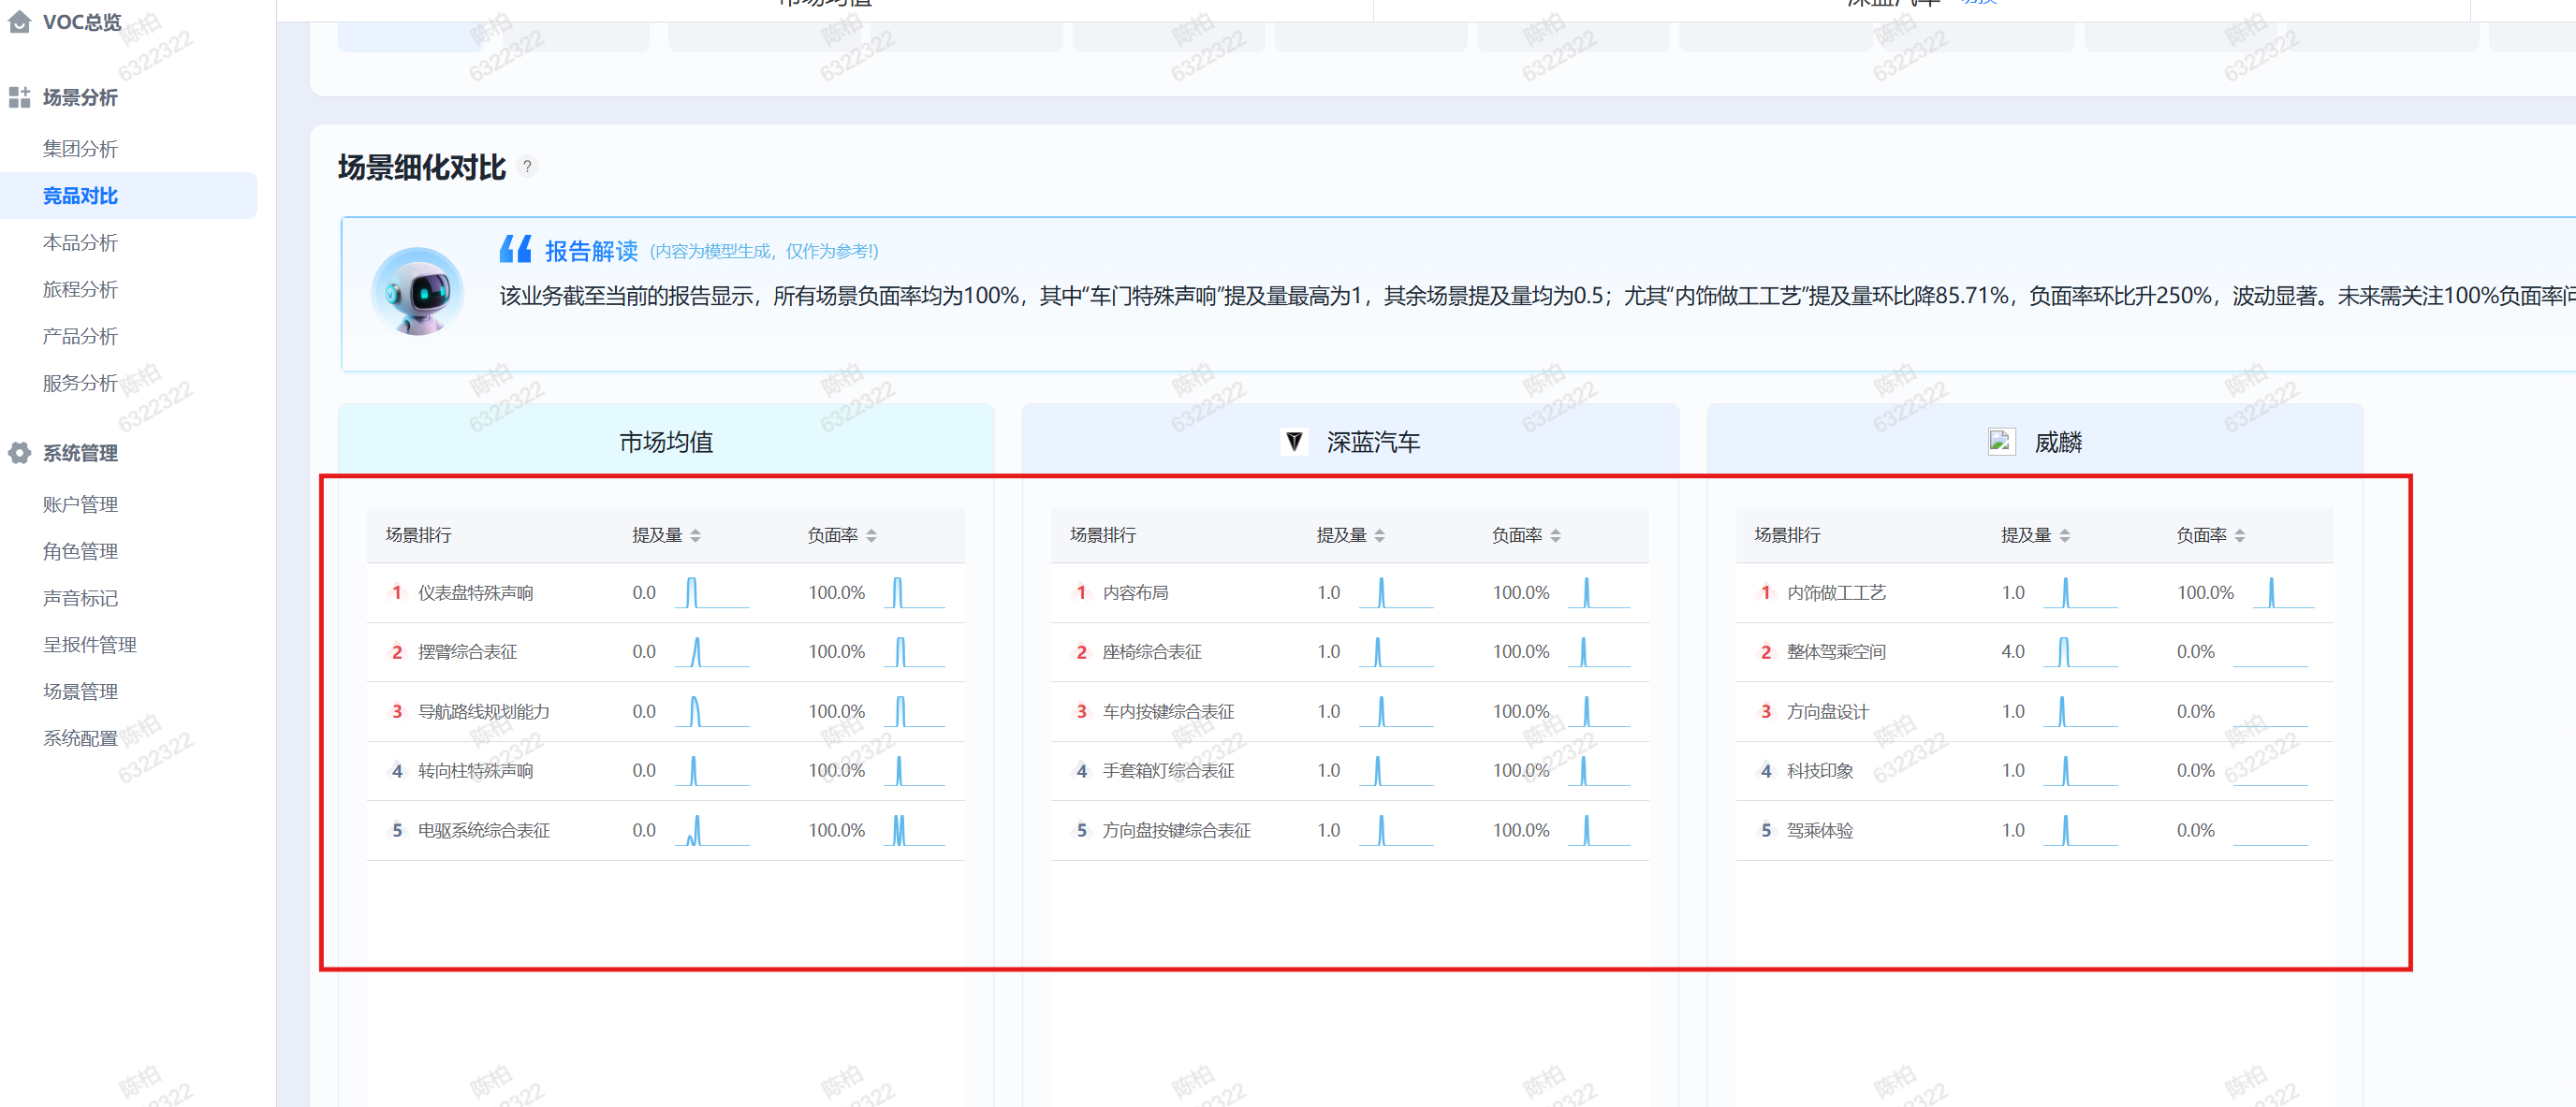The width and height of the screenshot is (2576, 1107).
Task: Click the 深蓝汽车 brand logo icon
Action: [1294, 442]
